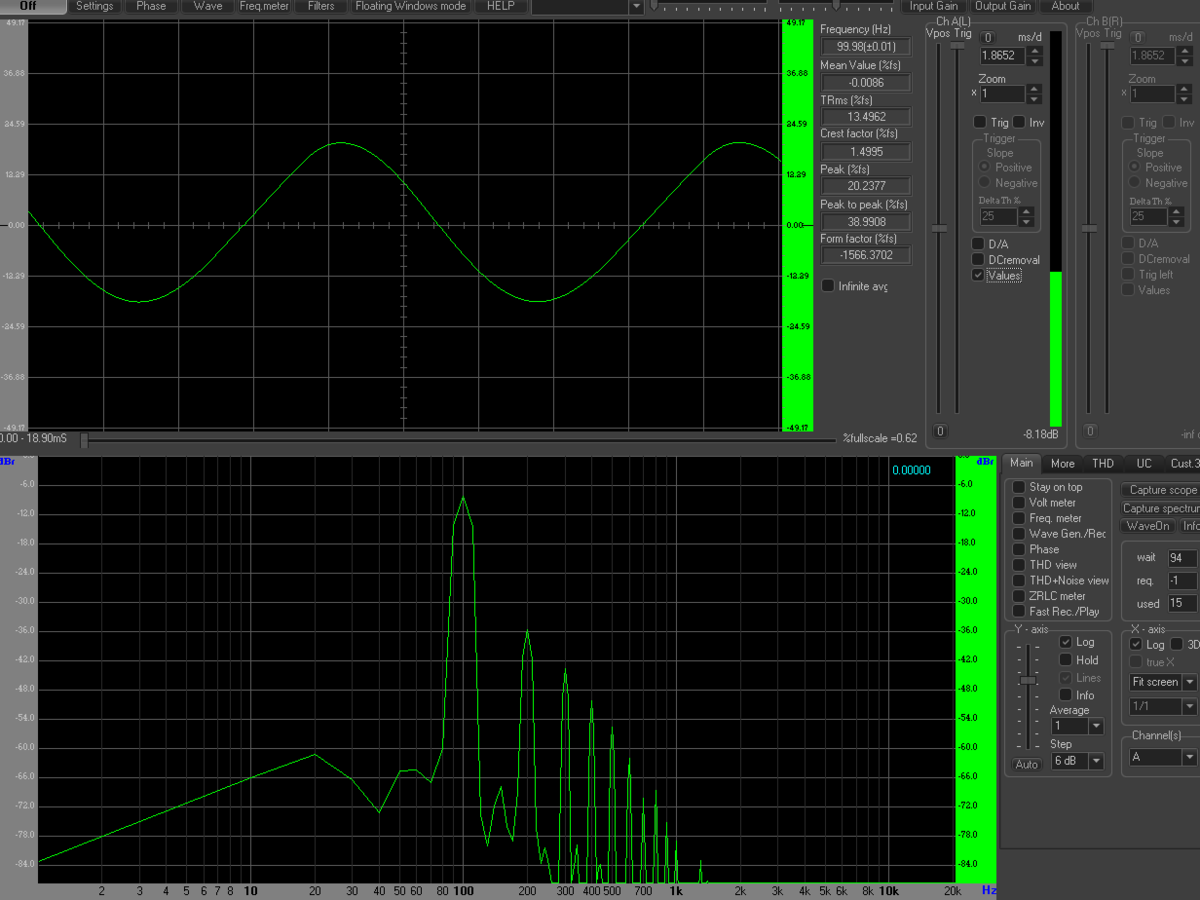This screenshot has height=900, width=1200.
Task: Enable the Y-axis Info checkbox
Action: (1066, 695)
